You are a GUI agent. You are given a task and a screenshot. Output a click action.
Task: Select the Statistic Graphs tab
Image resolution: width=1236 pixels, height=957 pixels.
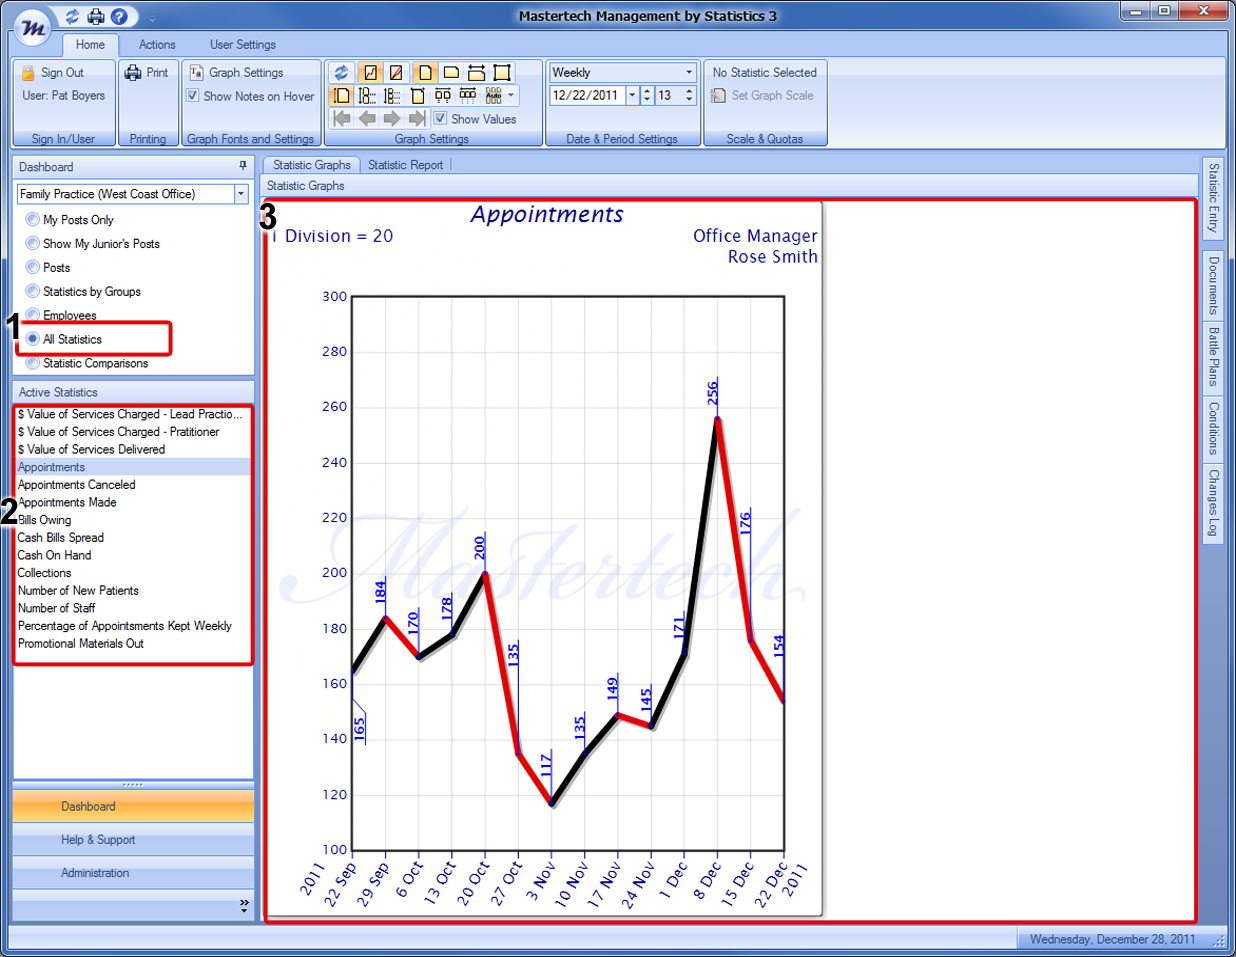[312, 165]
